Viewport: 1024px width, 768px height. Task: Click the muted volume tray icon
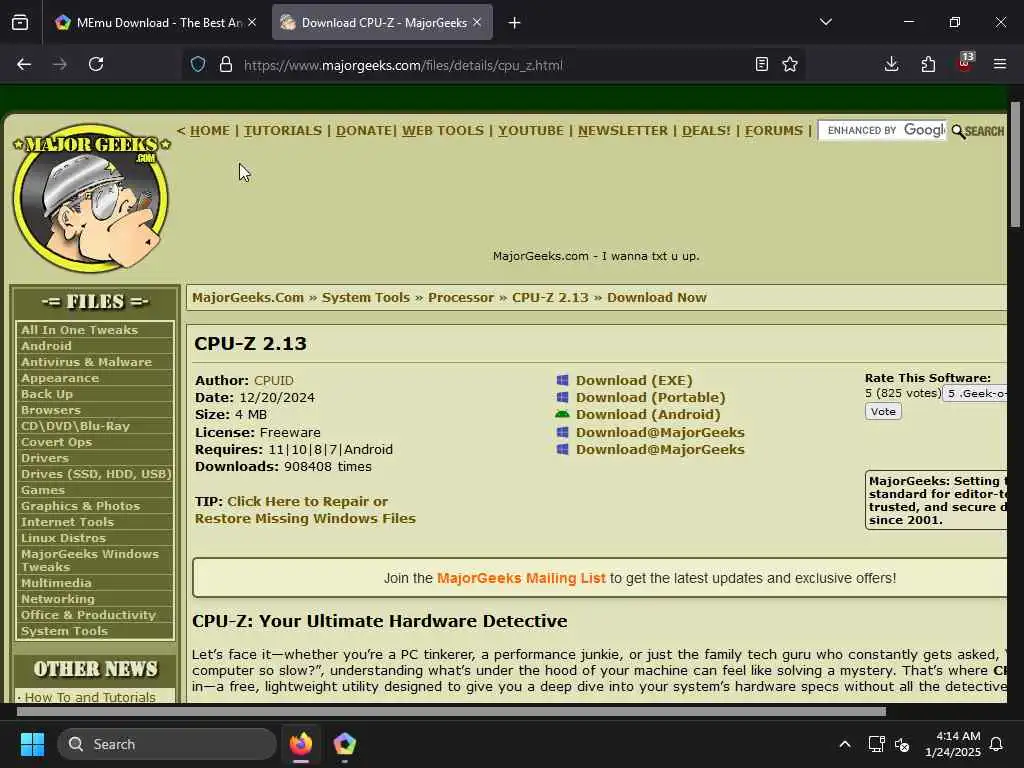(x=903, y=744)
